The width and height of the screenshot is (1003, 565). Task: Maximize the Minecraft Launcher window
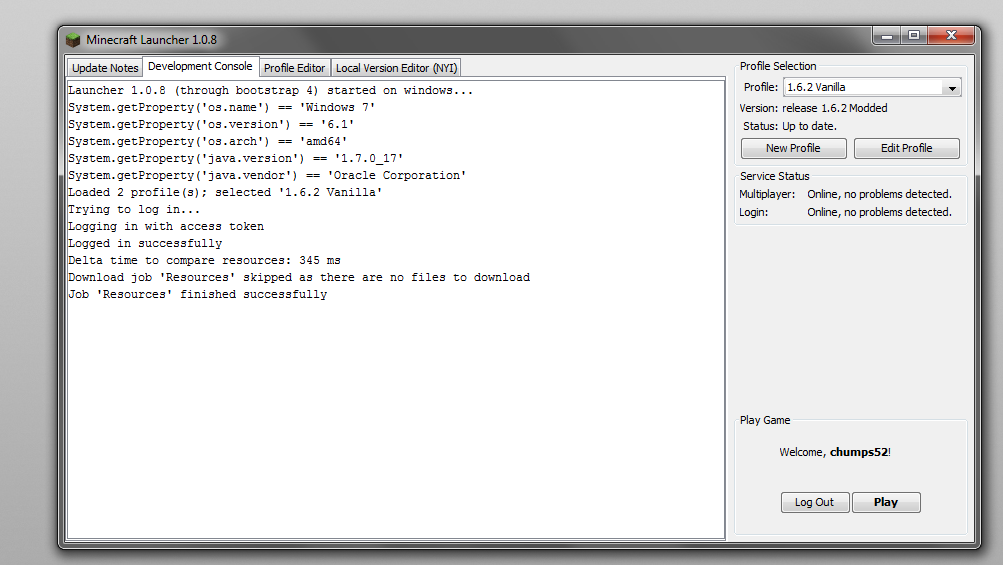tap(914, 36)
